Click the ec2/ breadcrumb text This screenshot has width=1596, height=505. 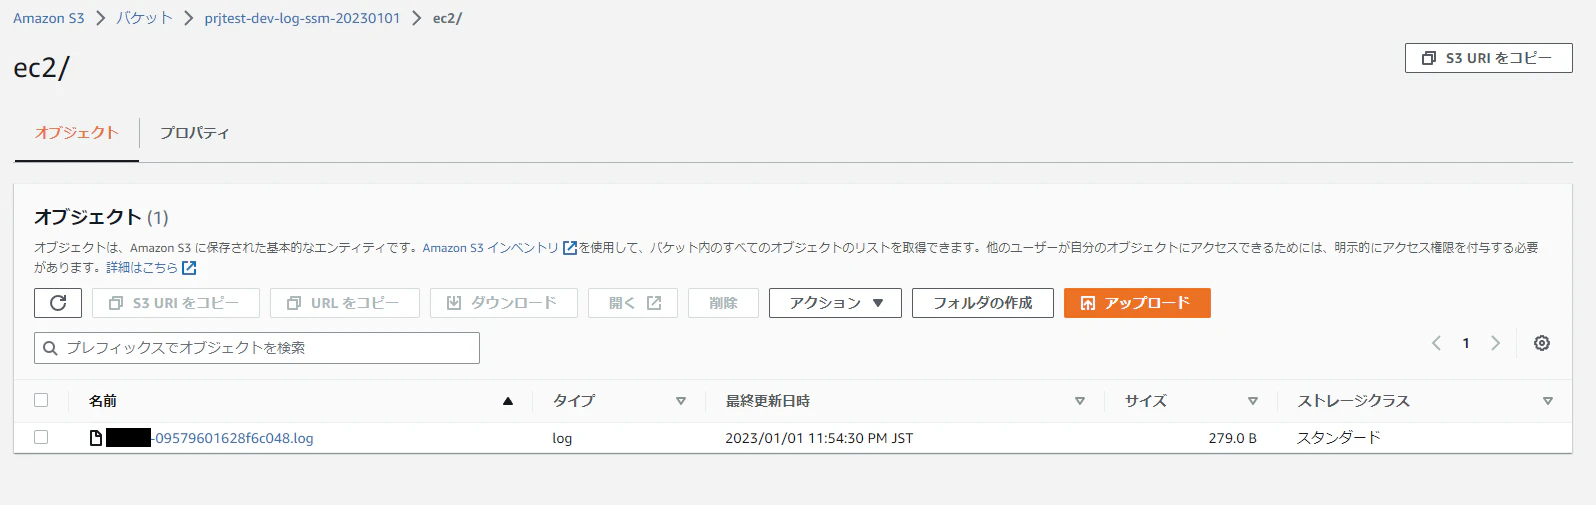pyautogui.click(x=447, y=18)
